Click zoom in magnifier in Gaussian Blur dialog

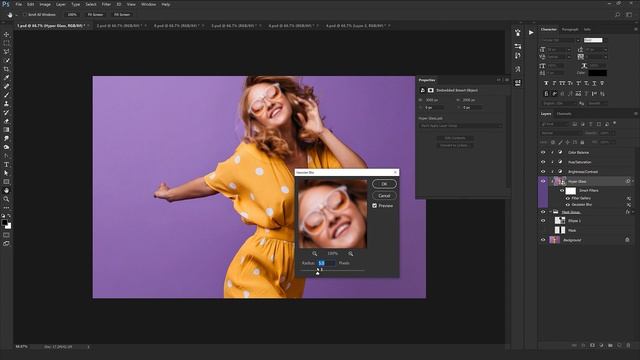[351, 253]
